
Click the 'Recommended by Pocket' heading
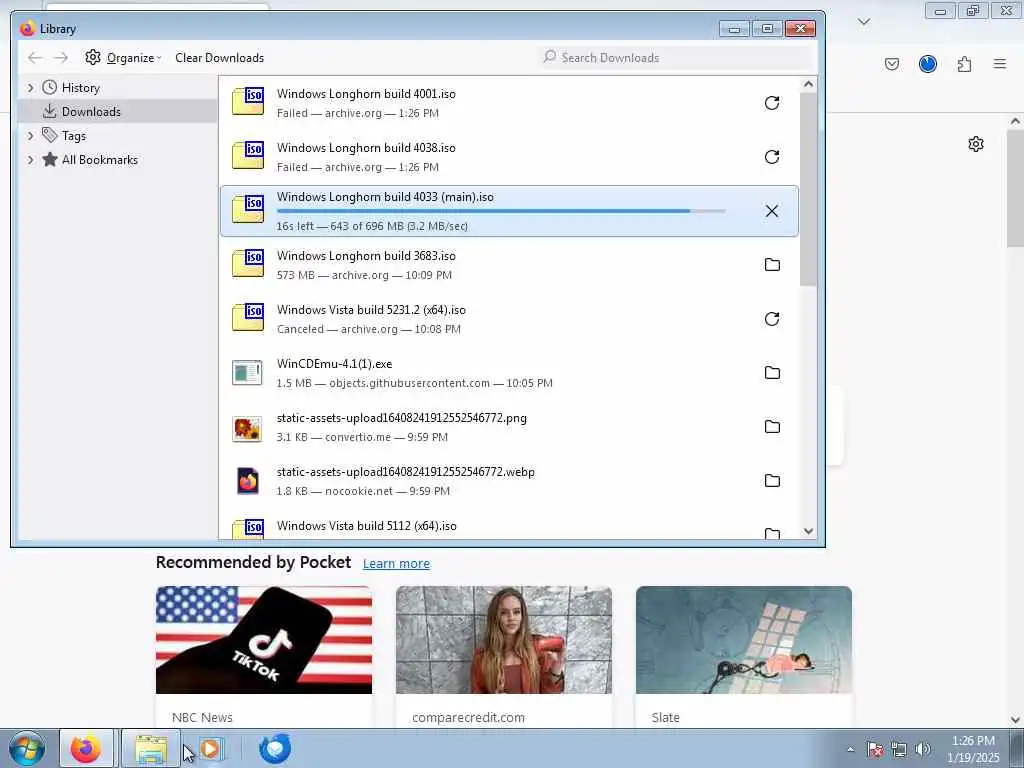tap(253, 562)
